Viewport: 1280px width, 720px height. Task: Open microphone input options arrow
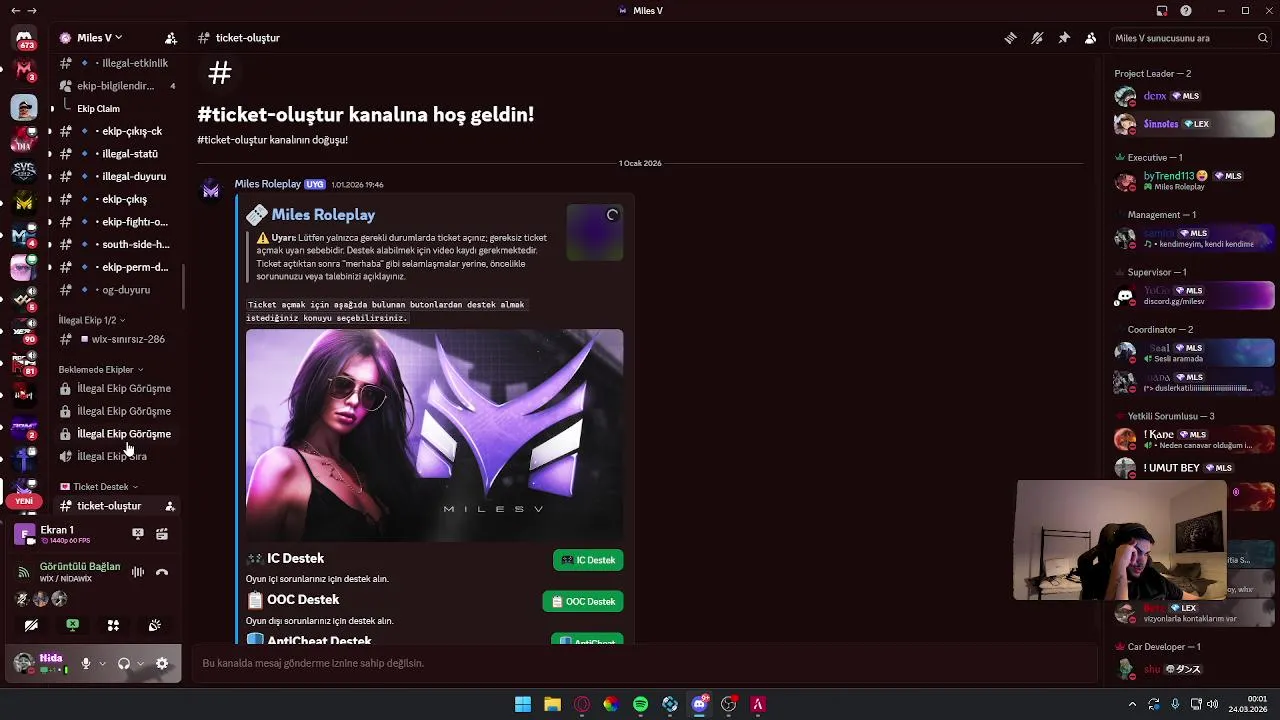tap(102, 663)
